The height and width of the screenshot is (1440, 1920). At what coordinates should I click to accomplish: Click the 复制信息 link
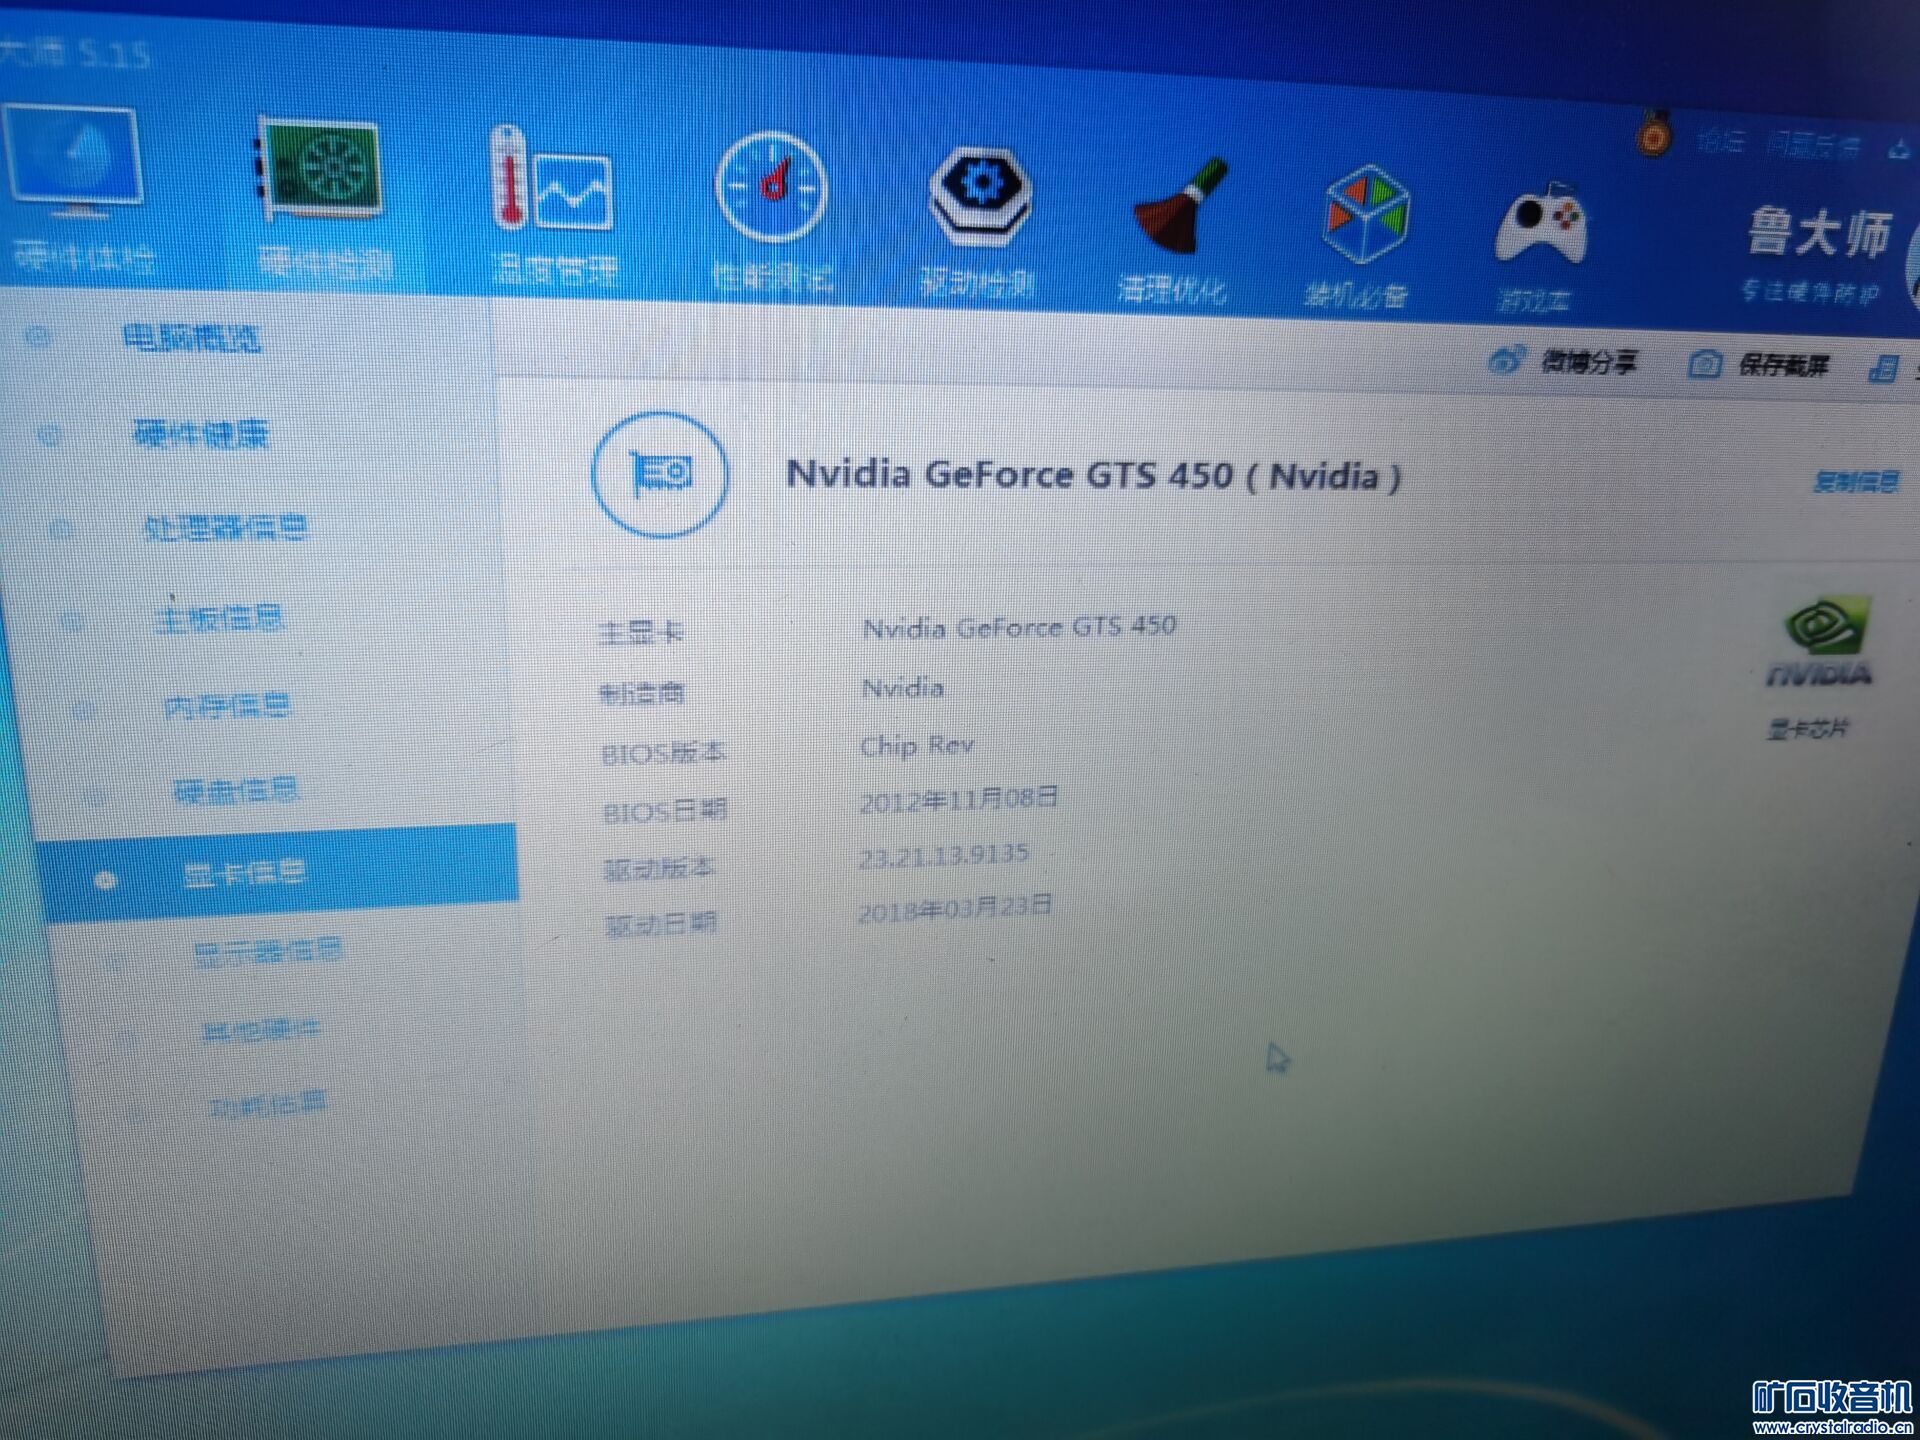click(1856, 482)
